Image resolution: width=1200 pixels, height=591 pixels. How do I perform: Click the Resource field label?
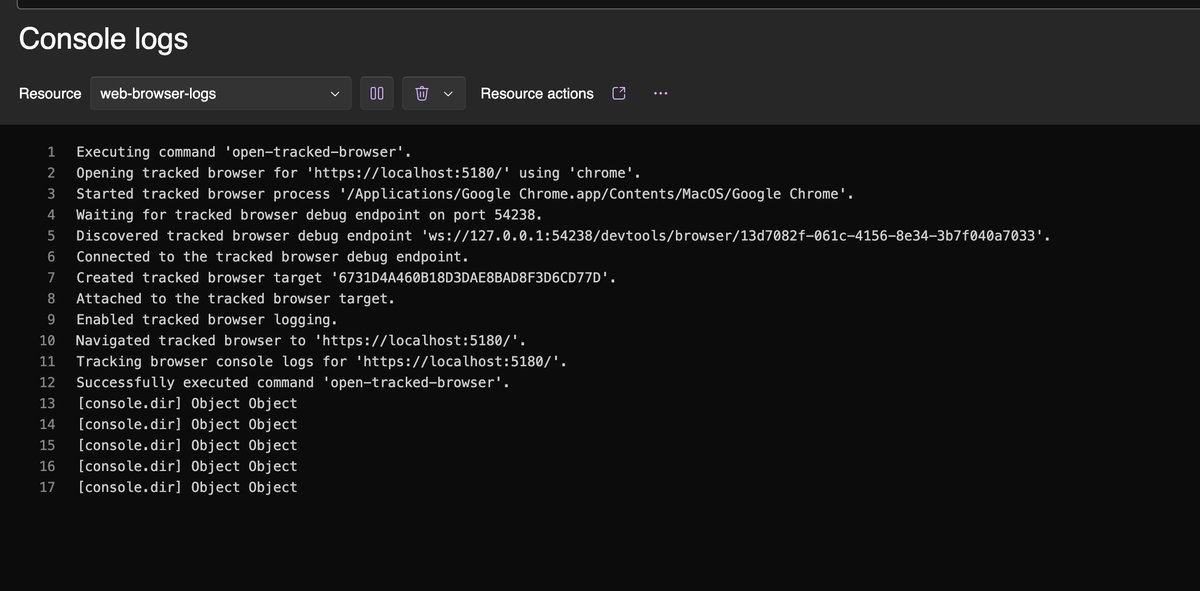coord(50,93)
